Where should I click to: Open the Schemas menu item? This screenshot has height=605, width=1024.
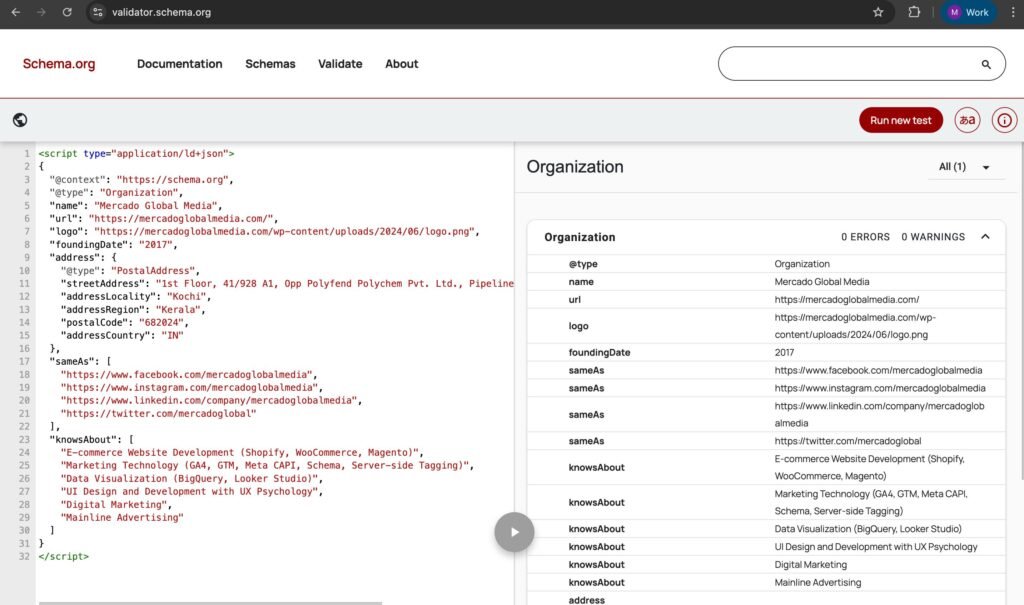[x=270, y=63]
